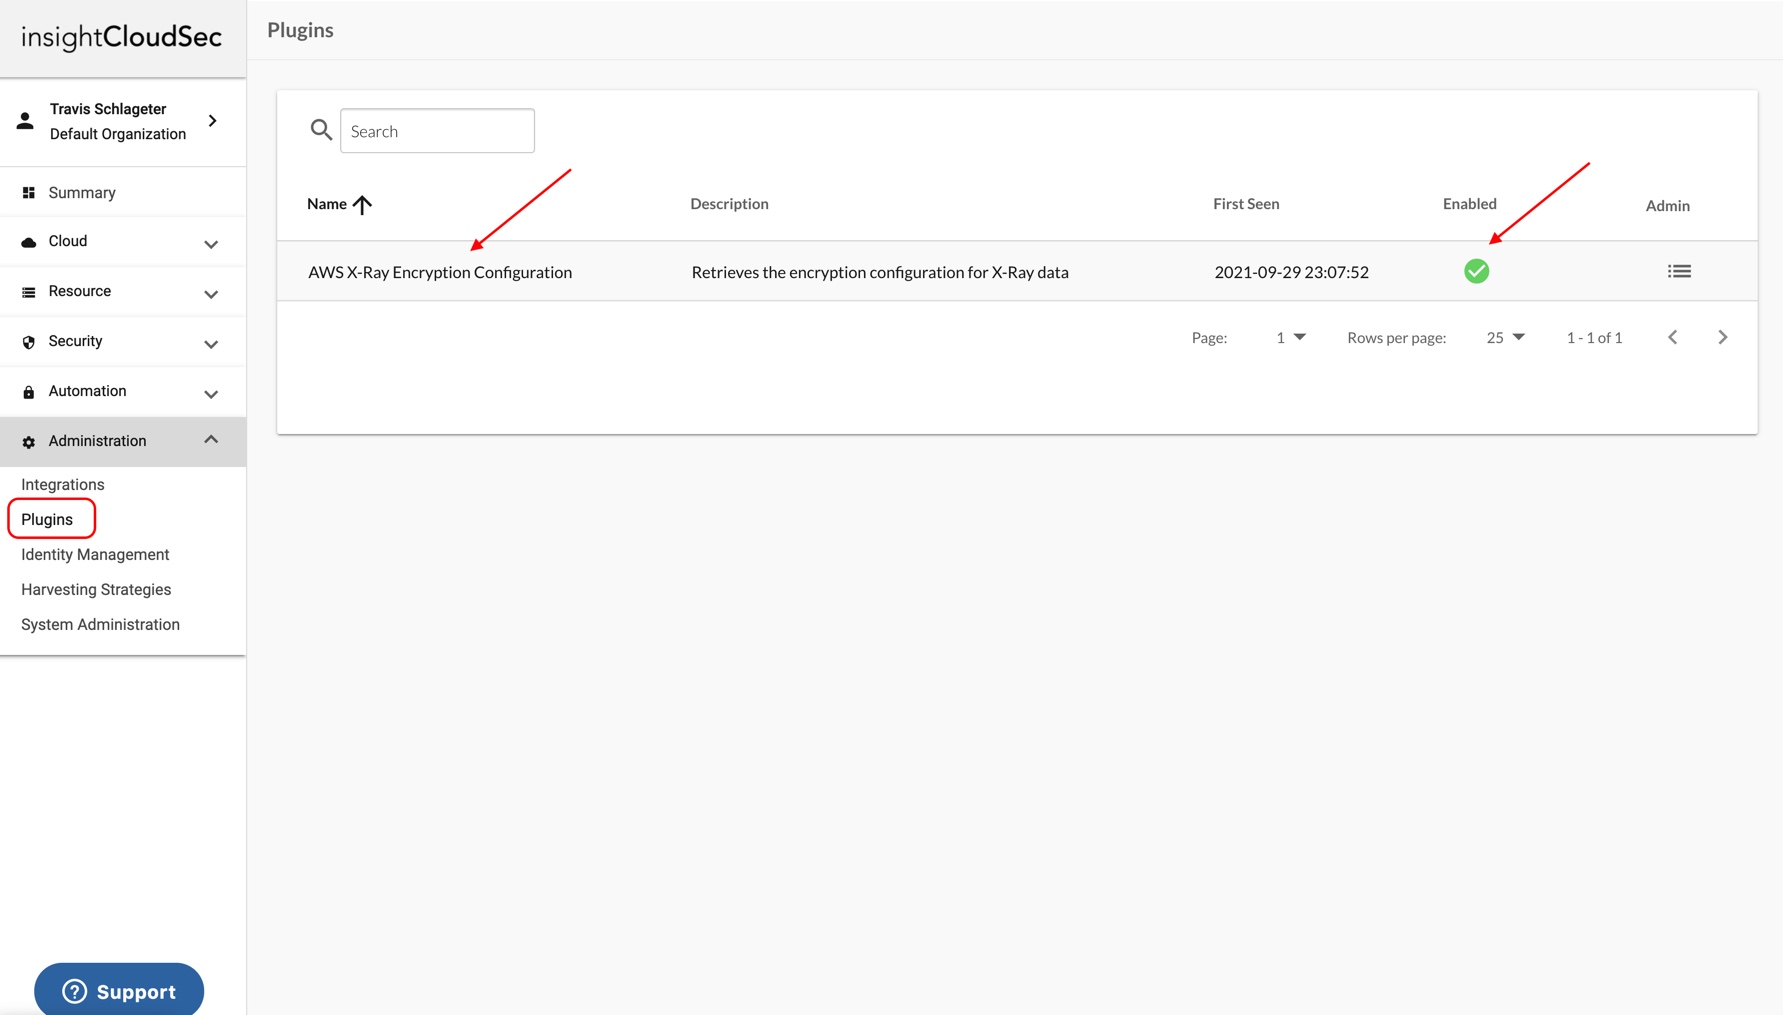Viewport: 1783px width, 1015px height.
Task: Click the Plugins page title
Action: 300,30
